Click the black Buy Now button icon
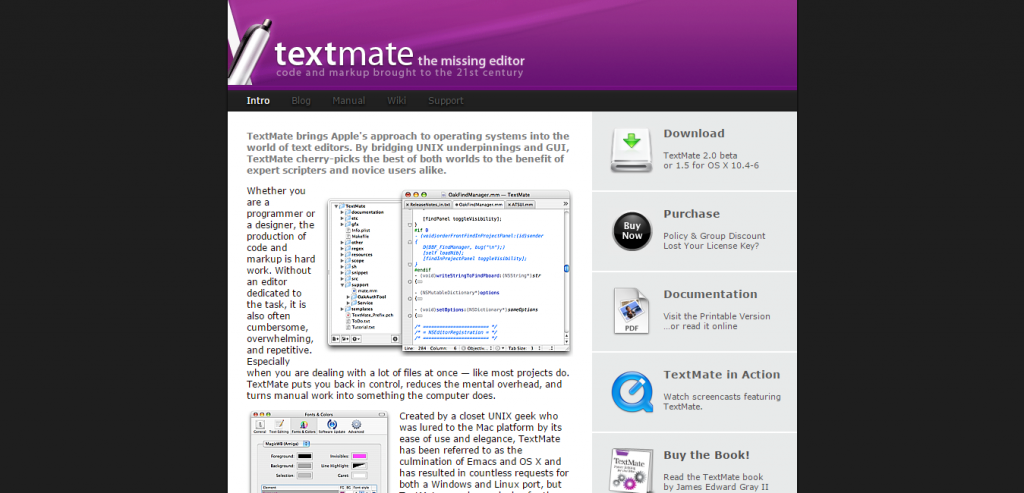 coord(632,231)
